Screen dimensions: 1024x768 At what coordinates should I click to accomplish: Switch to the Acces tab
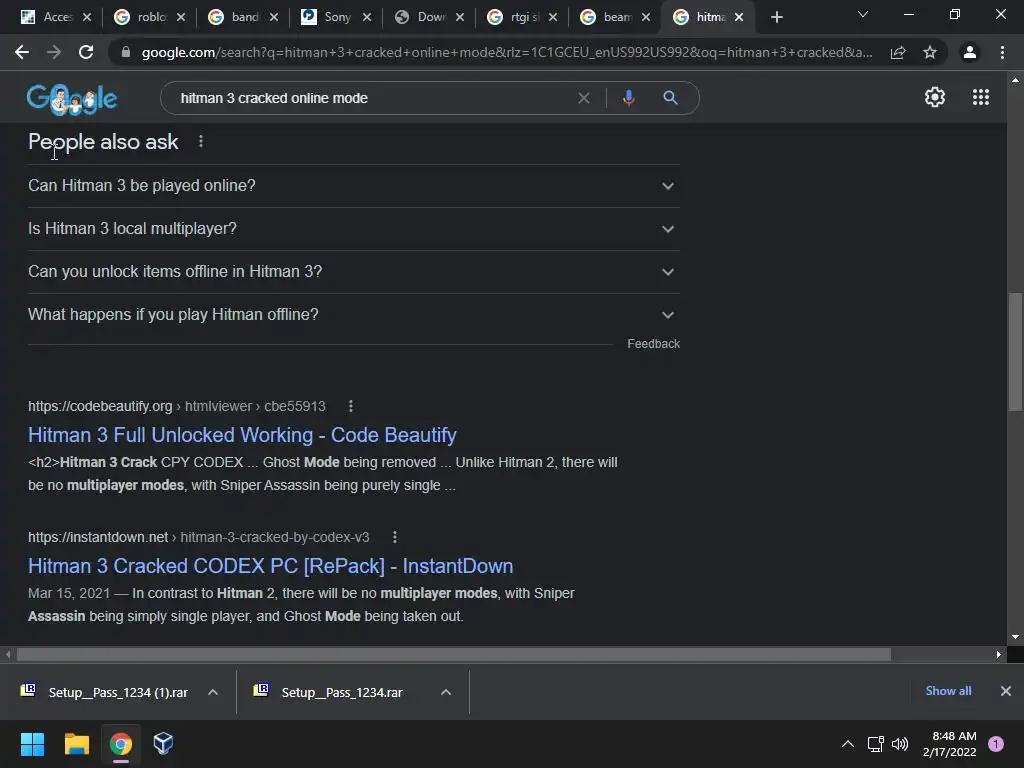[57, 17]
